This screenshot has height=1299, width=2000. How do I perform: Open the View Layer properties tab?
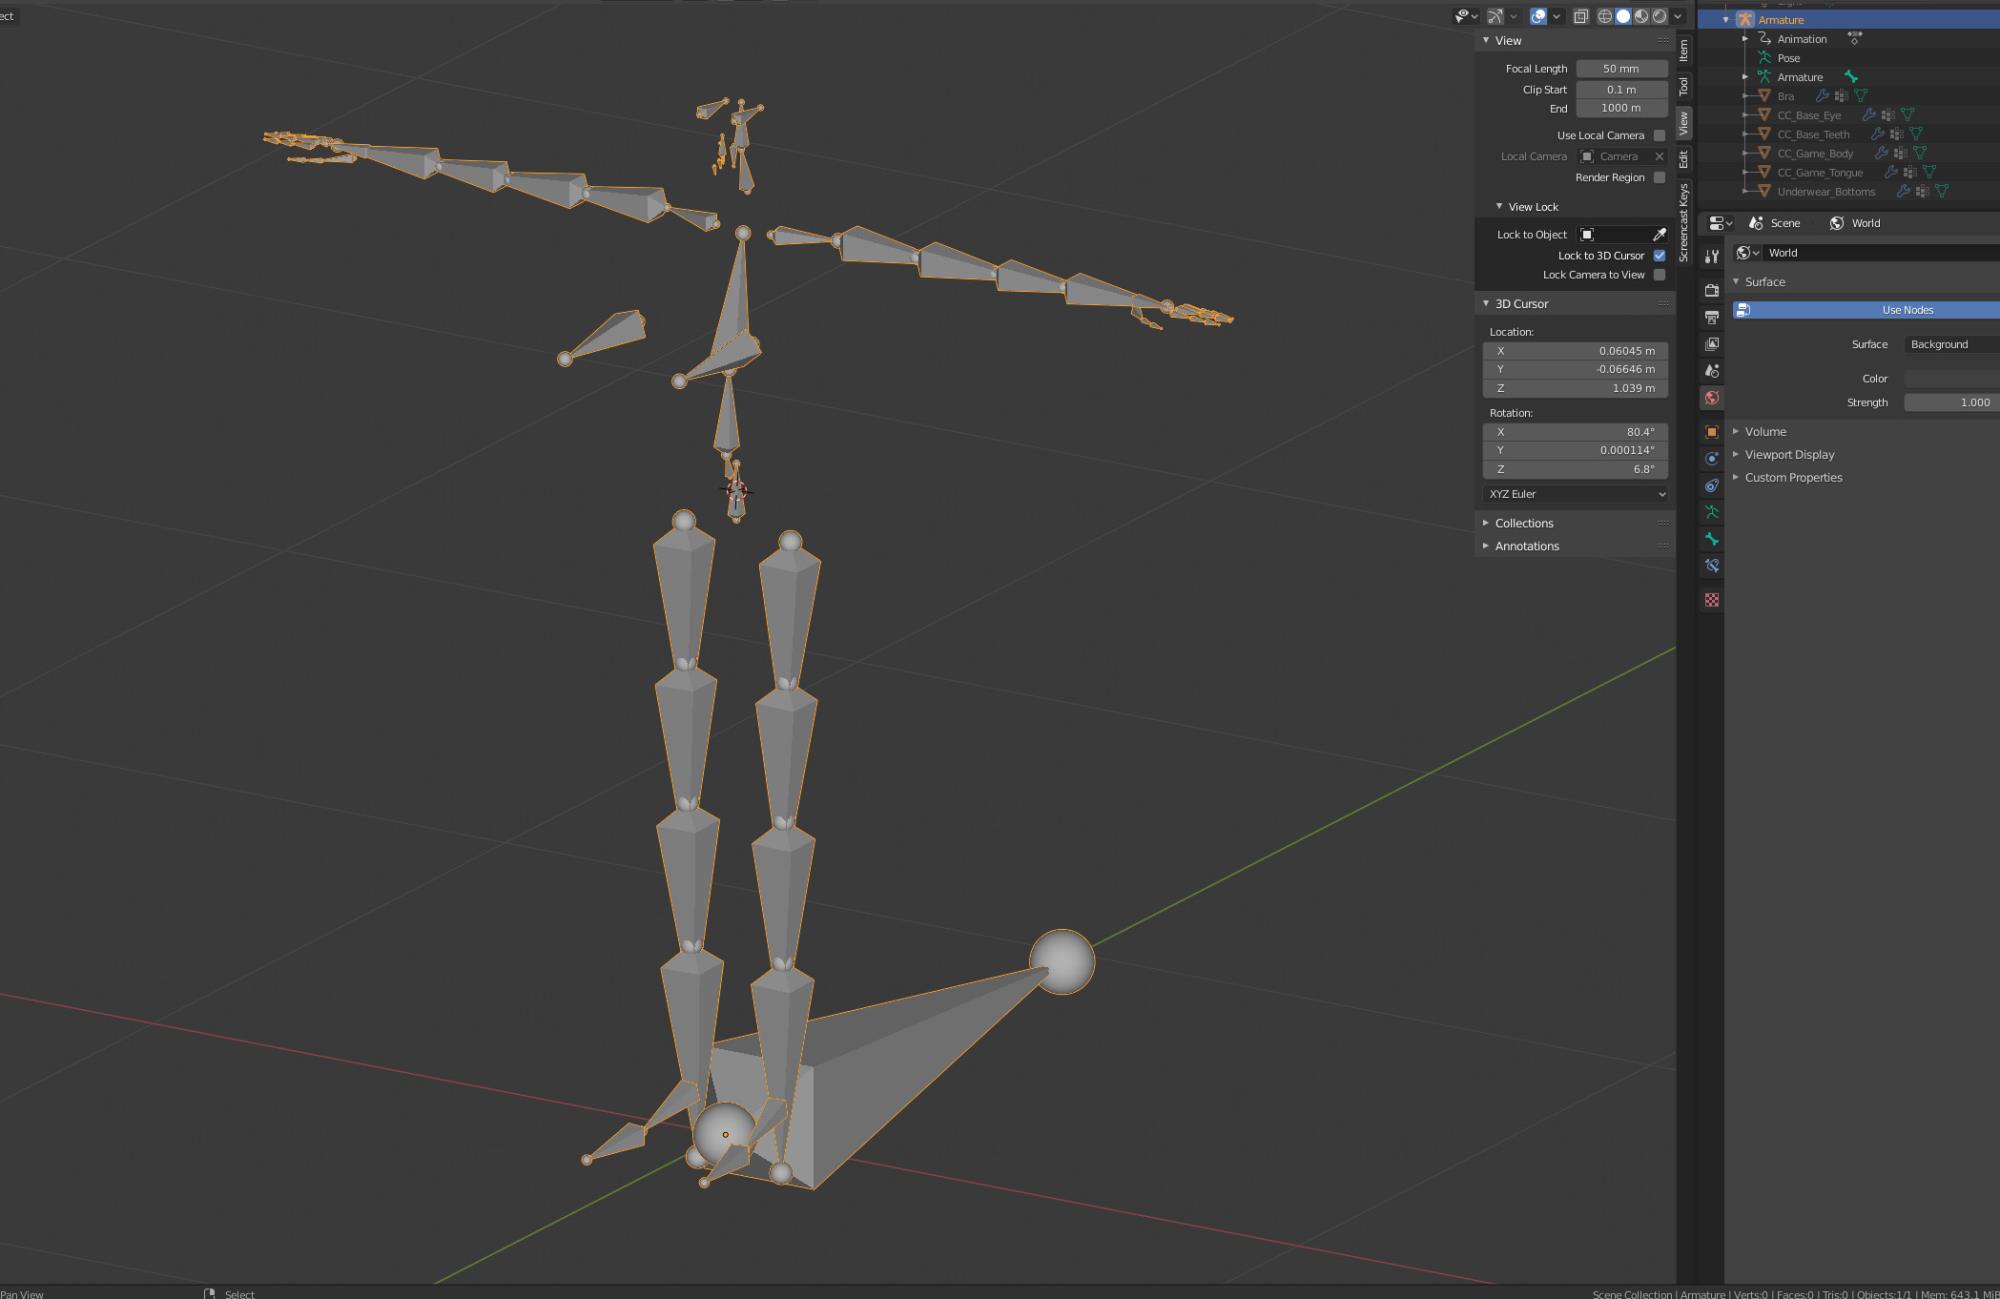[1712, 344]
